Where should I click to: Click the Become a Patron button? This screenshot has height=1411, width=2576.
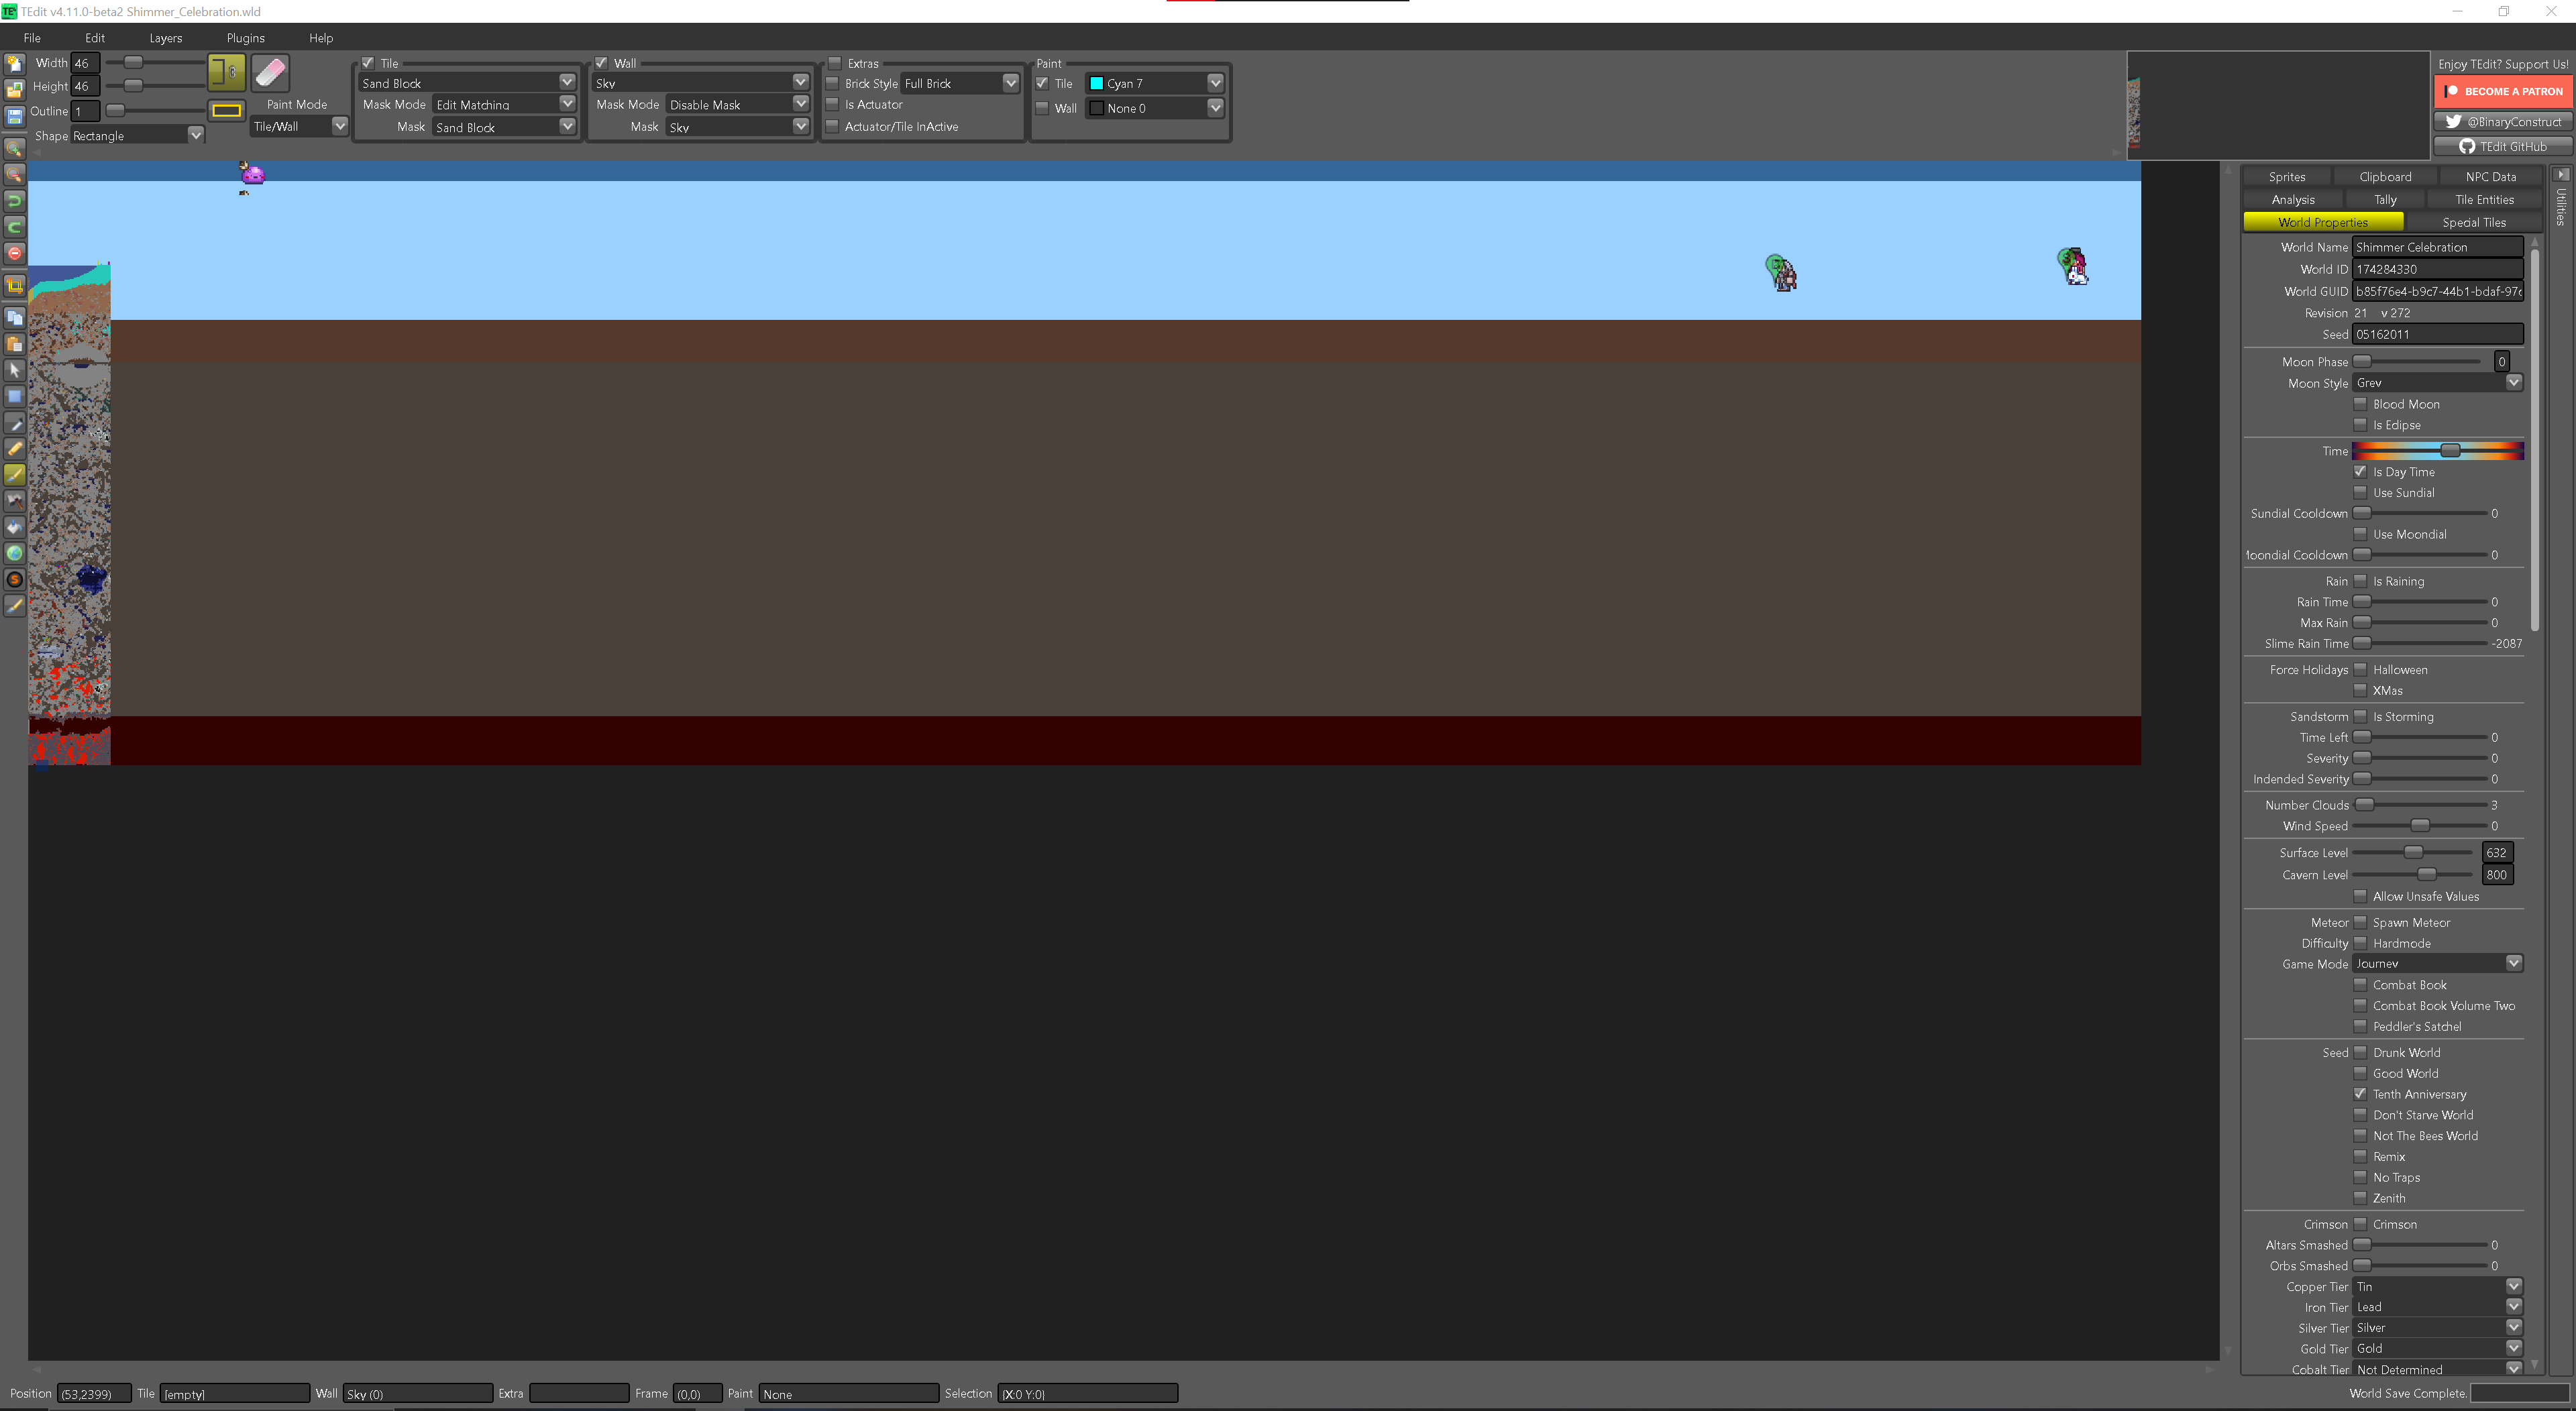pos(2503,91)
